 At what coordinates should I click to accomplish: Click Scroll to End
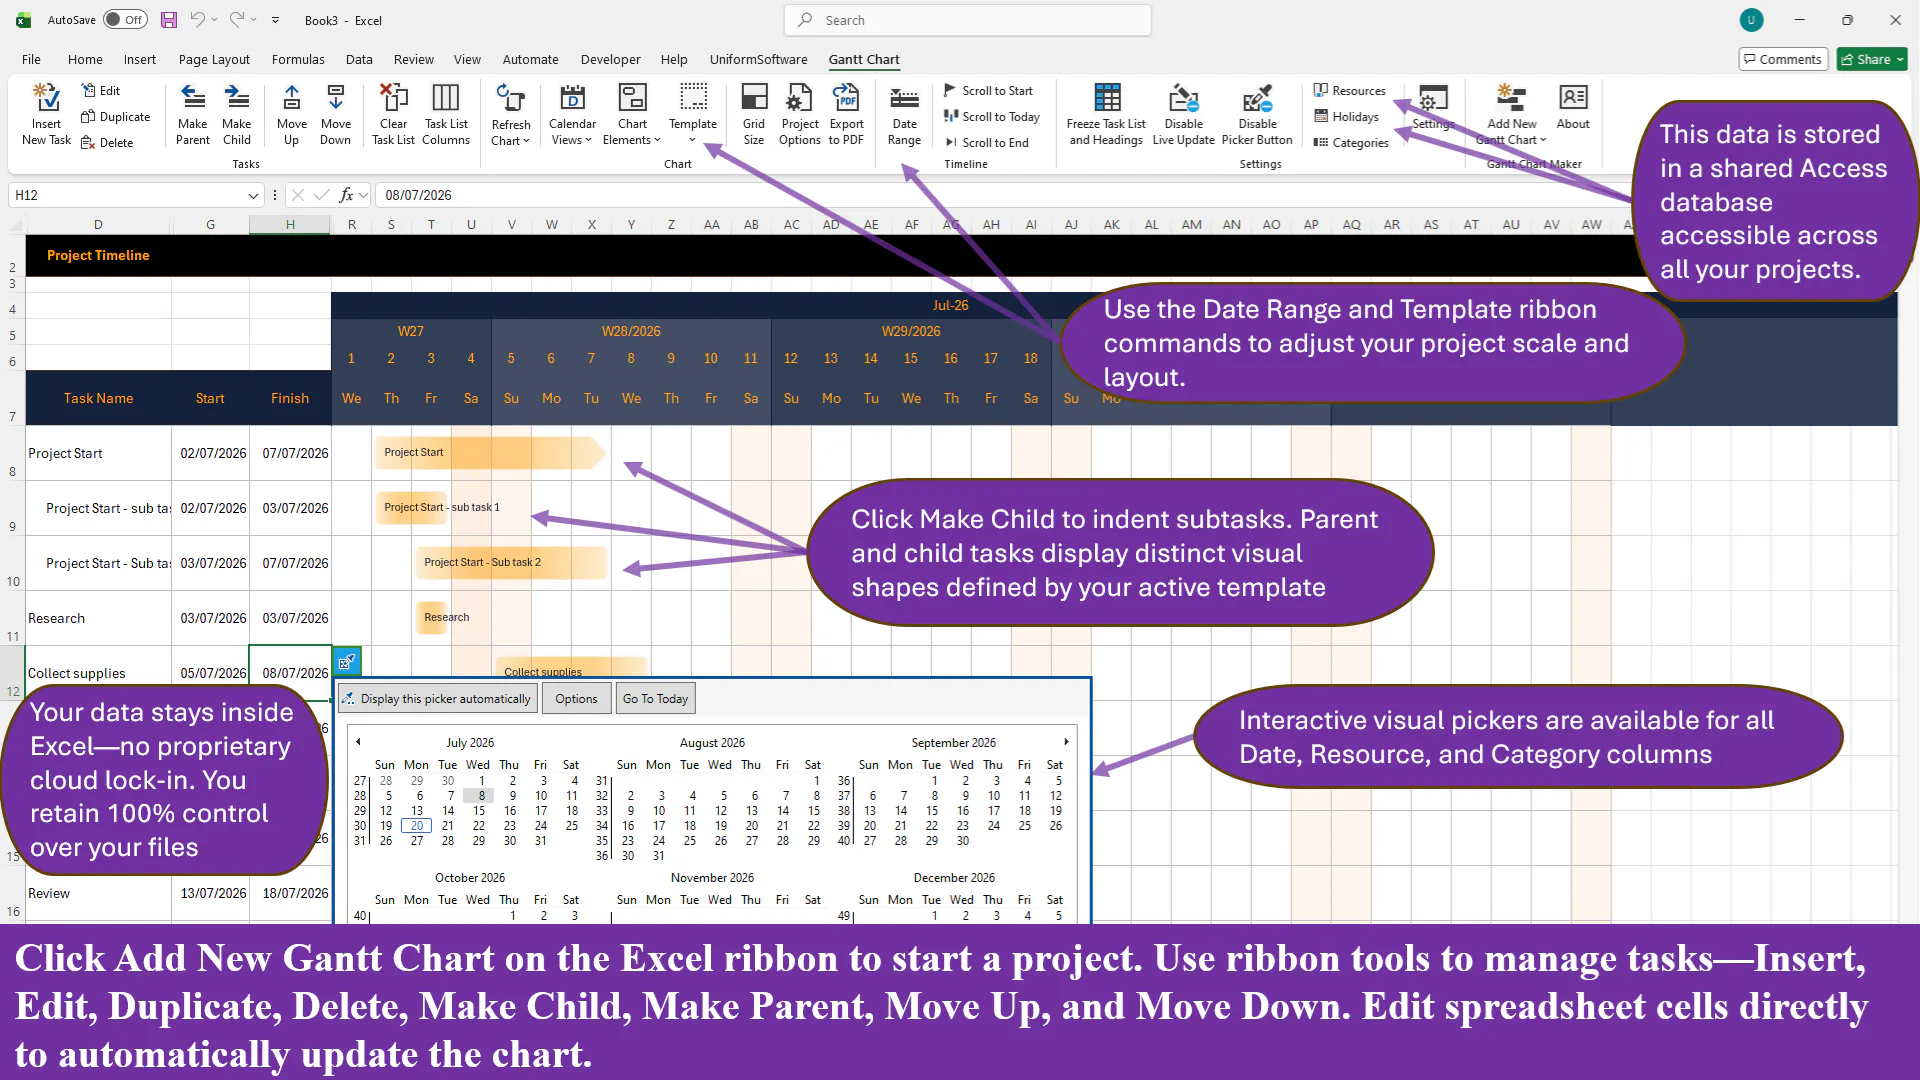(987, 142)
